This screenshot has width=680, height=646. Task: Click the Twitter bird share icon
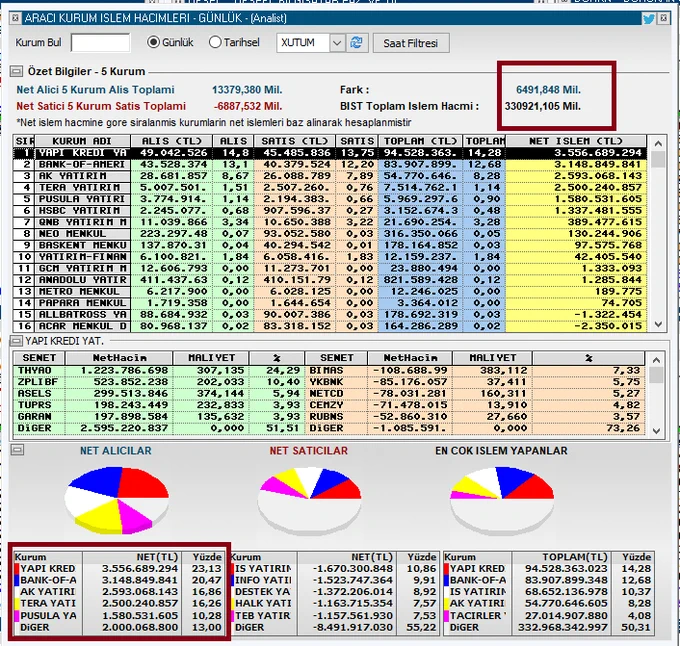[x=649, y=19]
